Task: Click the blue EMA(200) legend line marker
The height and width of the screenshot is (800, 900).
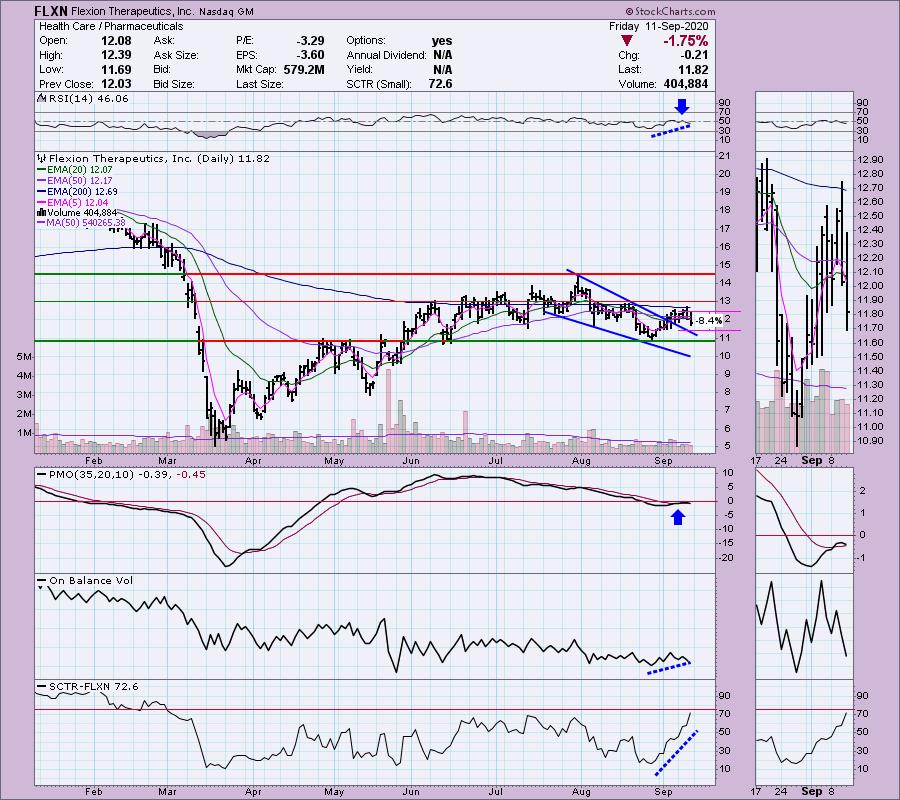Action: (x=41, y=192)
